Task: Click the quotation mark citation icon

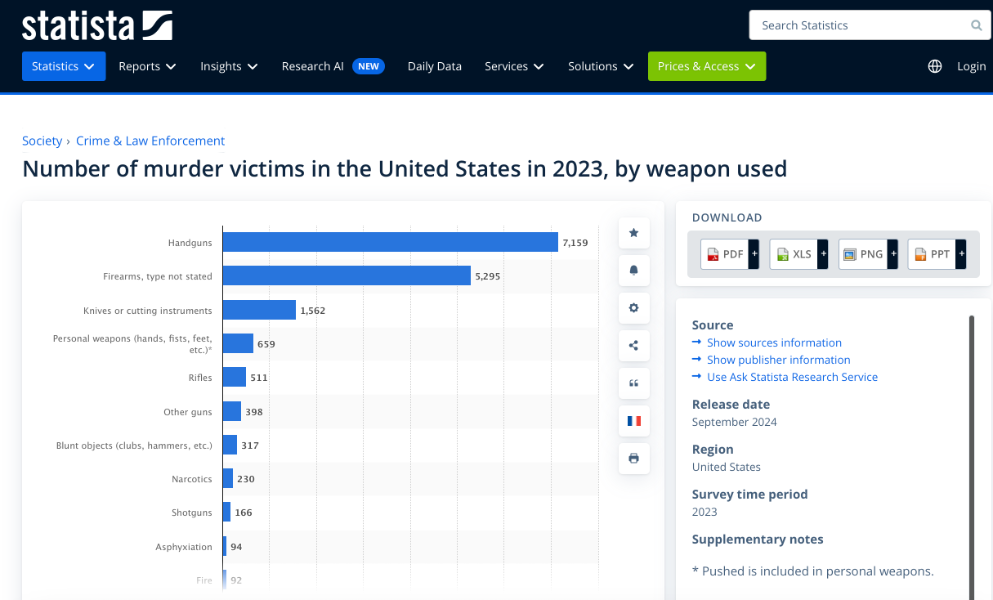Action: (x=633, y=383)
